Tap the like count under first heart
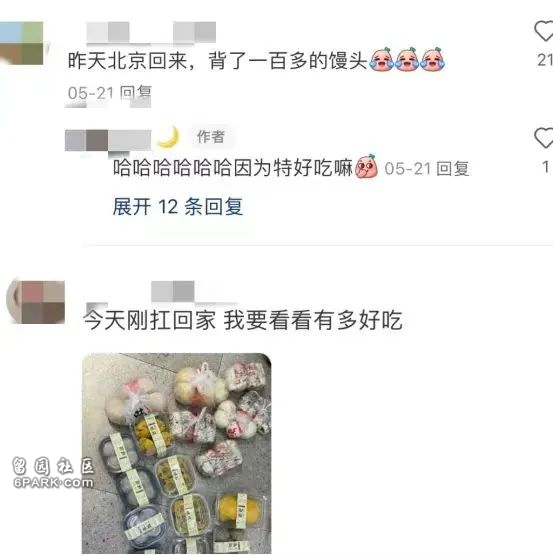Image resolution: width=553 pixels, height=555 pixels. (545, 60)
